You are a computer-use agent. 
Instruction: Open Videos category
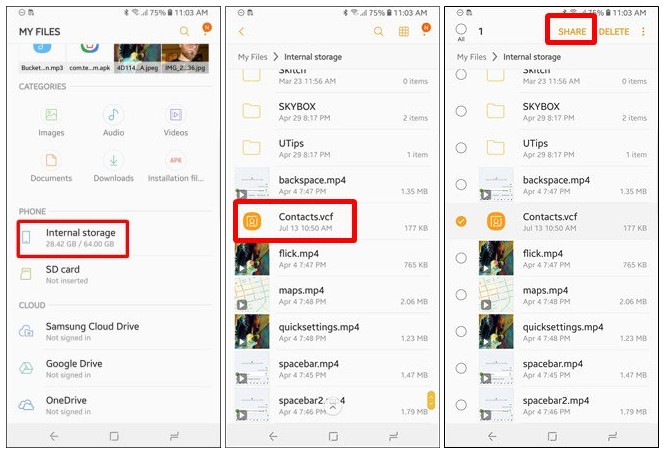click(176, 121)
